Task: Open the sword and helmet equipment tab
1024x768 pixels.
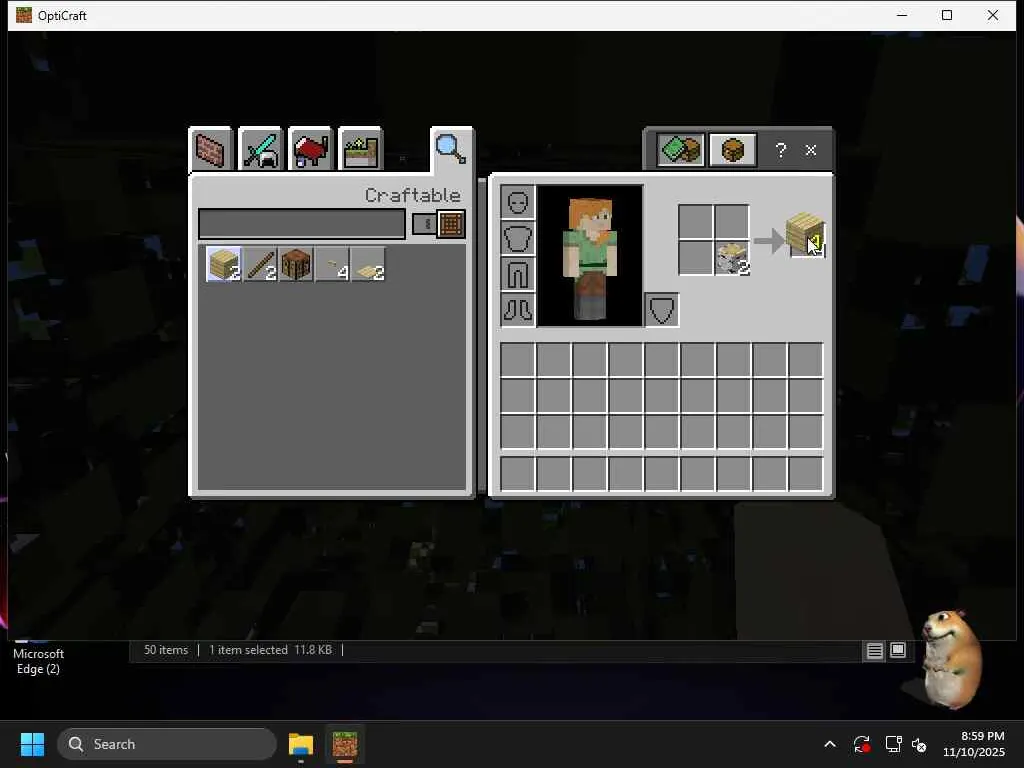Action: pos(261,150)
